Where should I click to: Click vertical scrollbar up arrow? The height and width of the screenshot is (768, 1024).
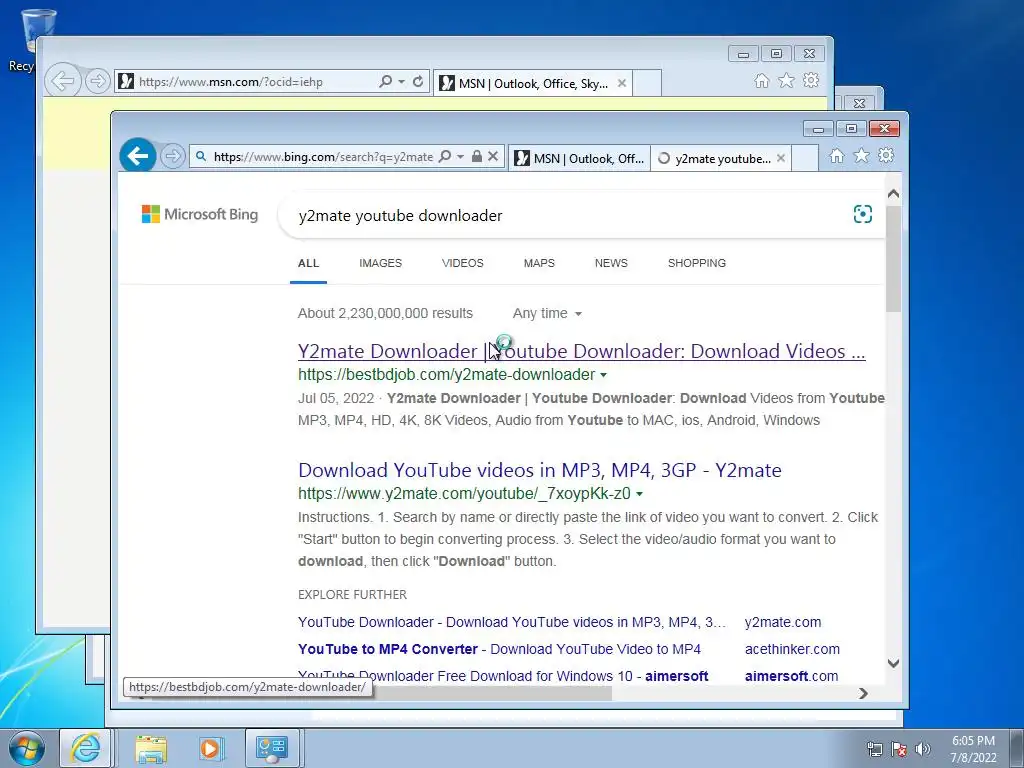(893, 193)
